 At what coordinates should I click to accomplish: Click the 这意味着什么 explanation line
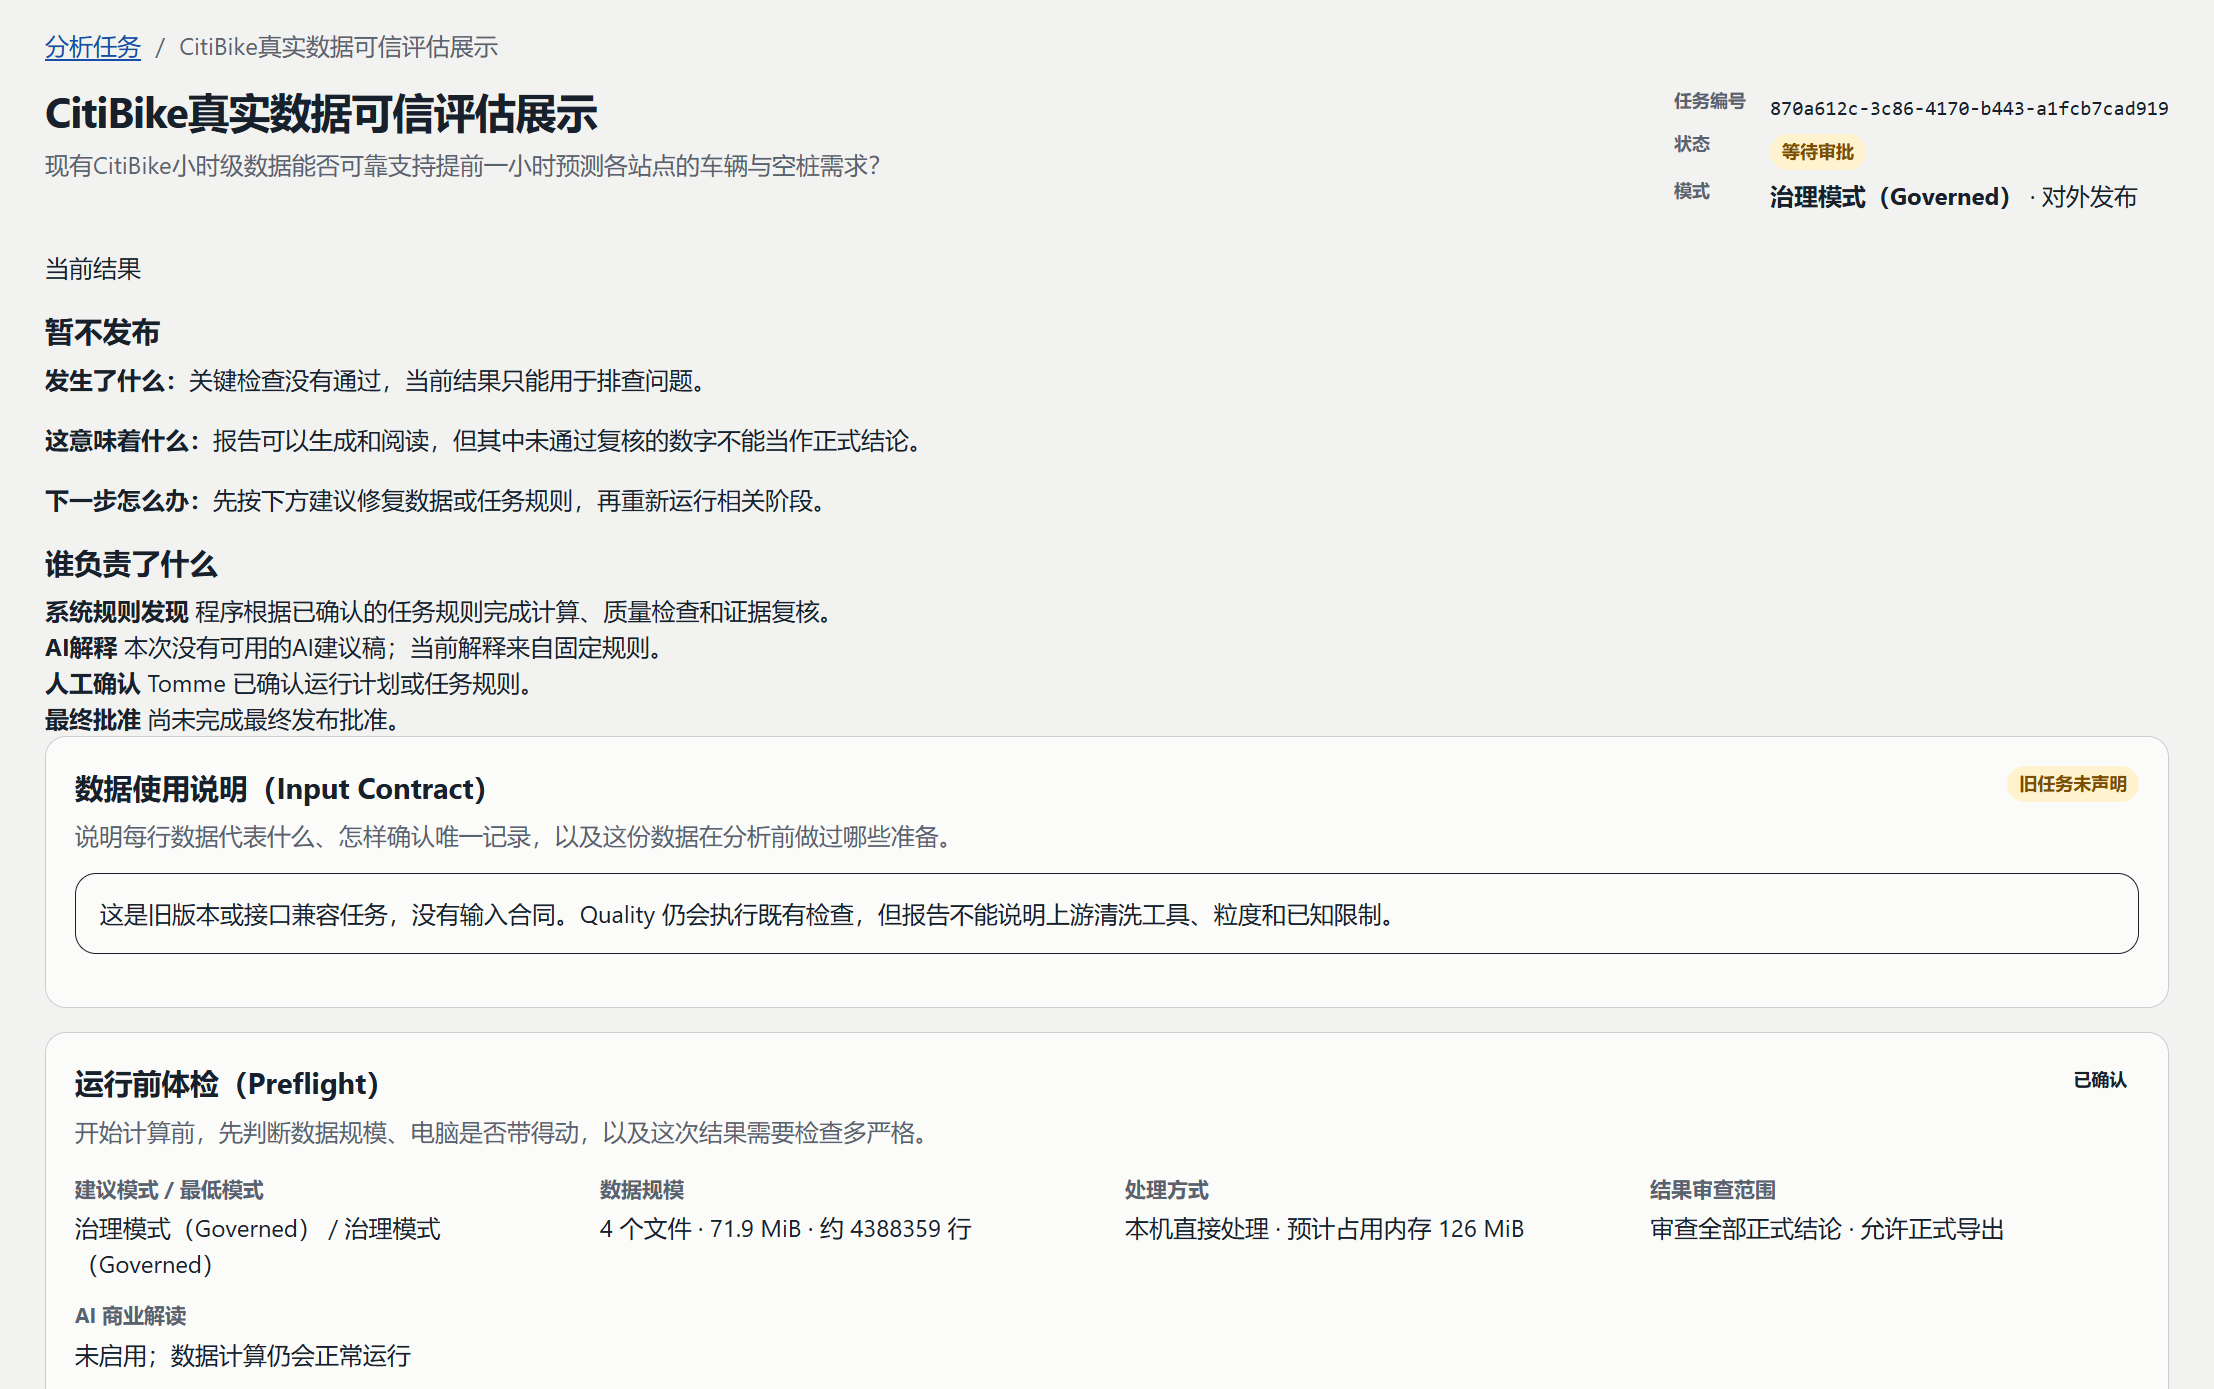(488, 441)
